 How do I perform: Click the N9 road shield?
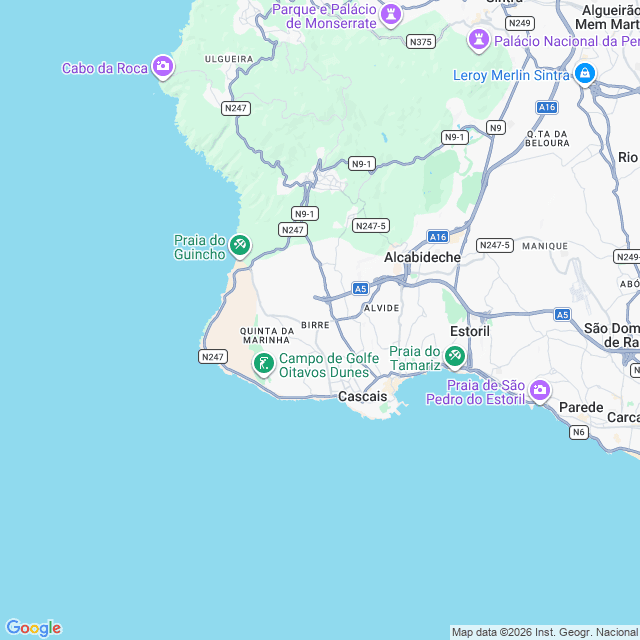point(496,128)
